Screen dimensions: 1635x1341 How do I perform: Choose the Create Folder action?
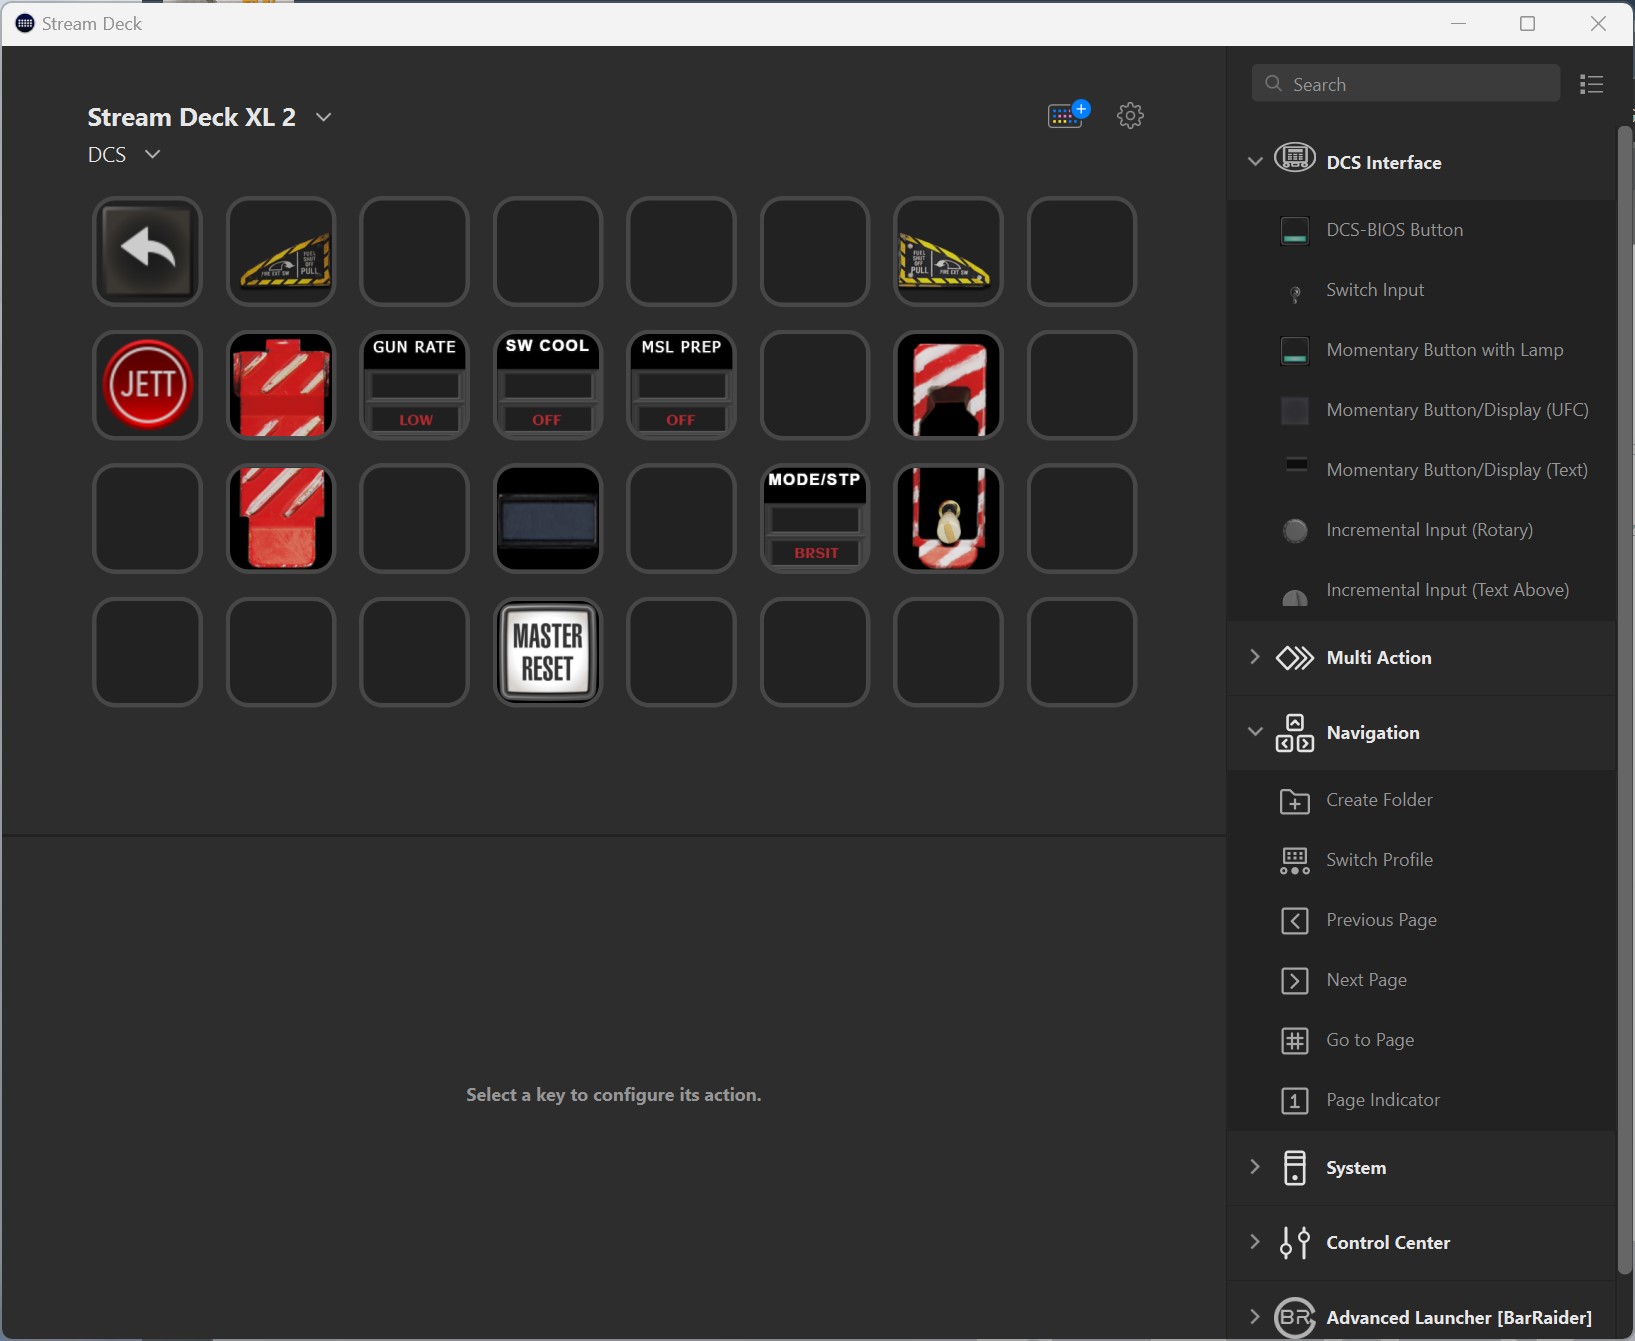pos(1379,800)
